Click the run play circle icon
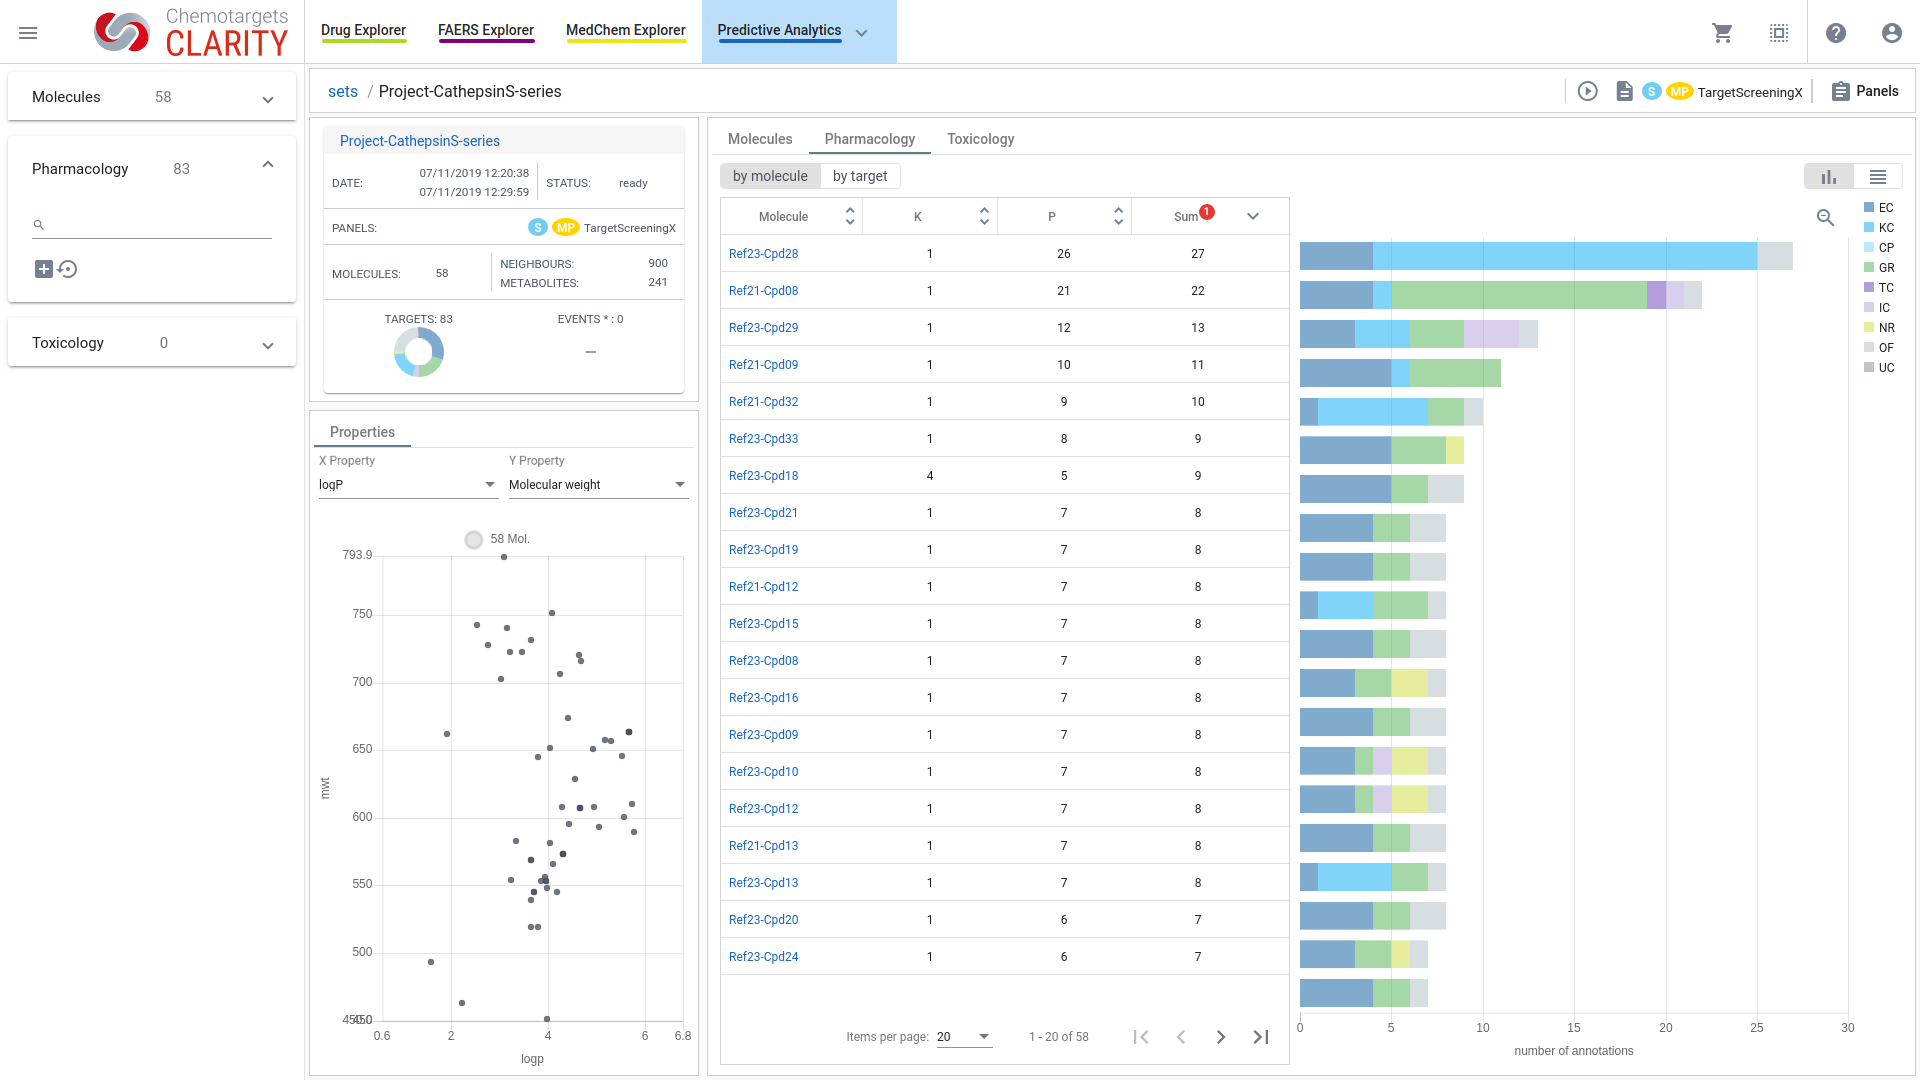This screenshot has width=1920, height=1080. tap(1587, 91)
